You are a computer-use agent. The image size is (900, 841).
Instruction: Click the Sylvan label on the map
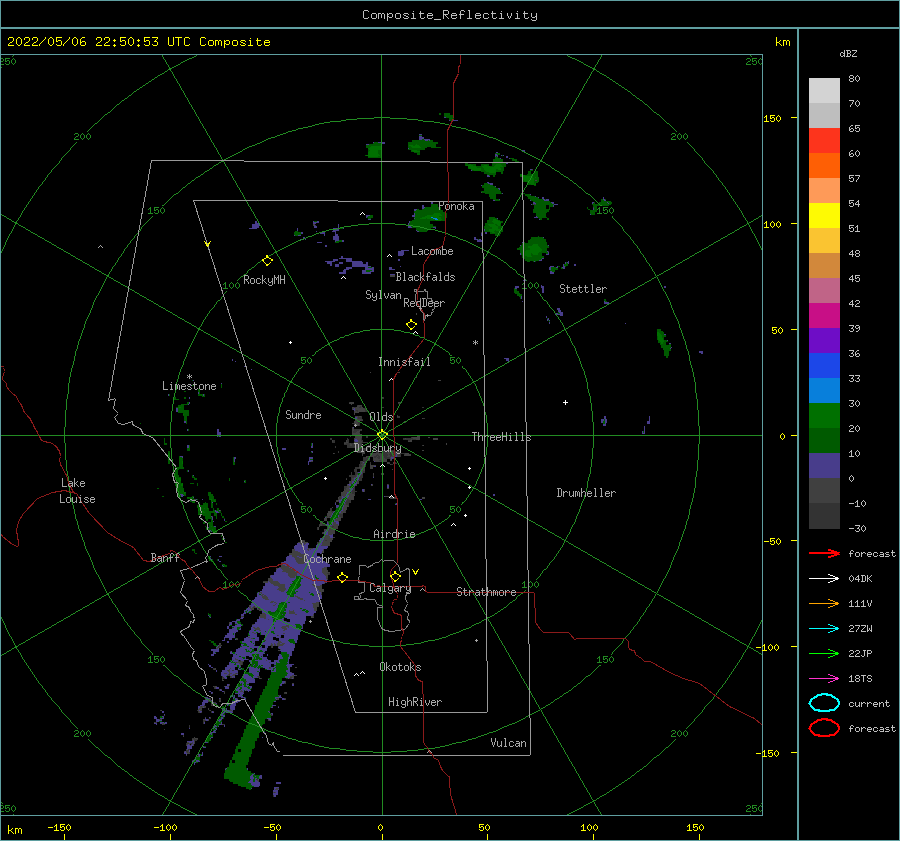383,295
